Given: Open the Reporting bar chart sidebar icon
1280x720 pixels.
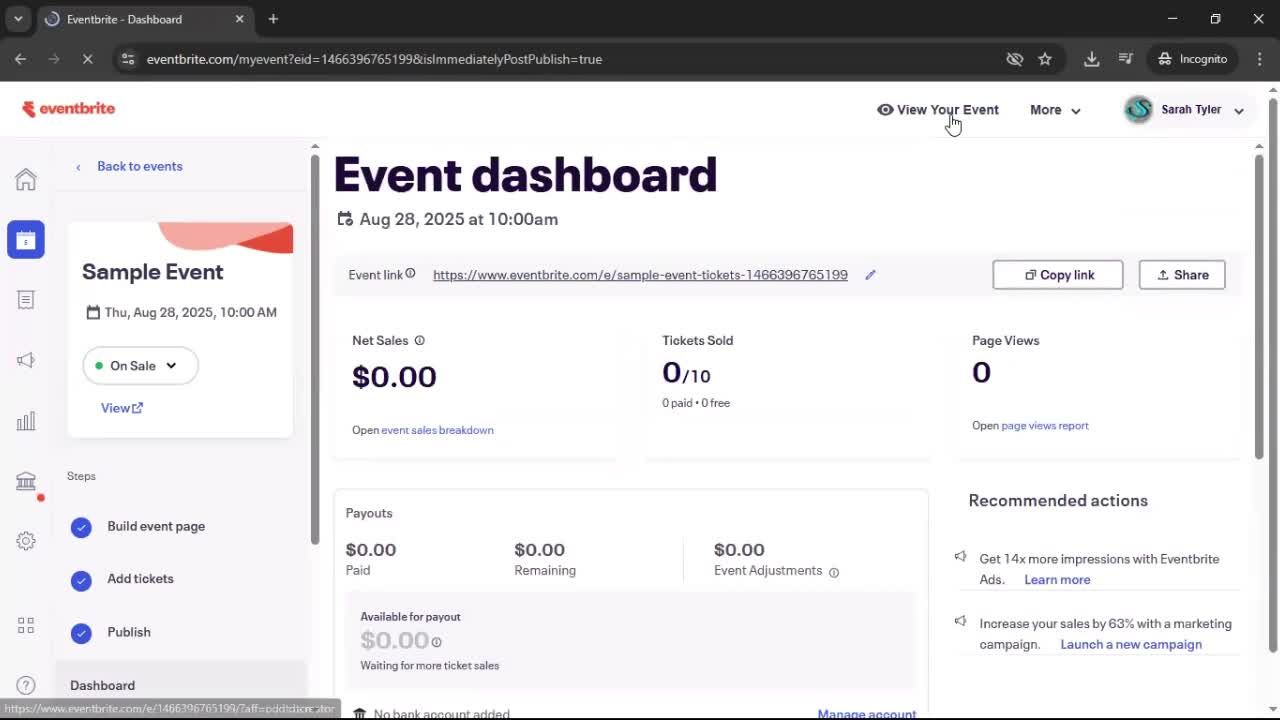Looking at the screenshot, I should pos(26,421).
